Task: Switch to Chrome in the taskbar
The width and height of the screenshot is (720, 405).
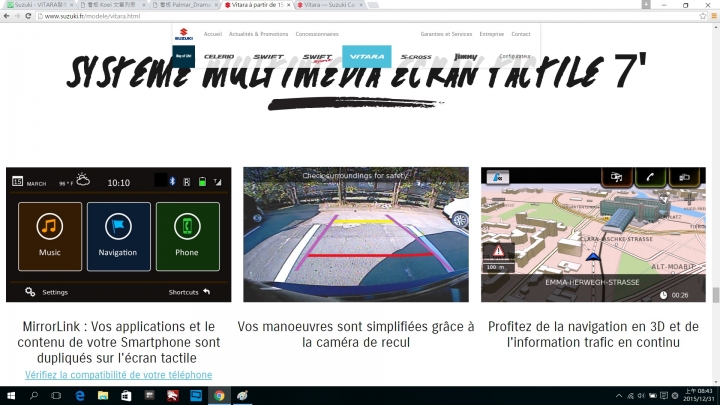Action: pos(219,395)
